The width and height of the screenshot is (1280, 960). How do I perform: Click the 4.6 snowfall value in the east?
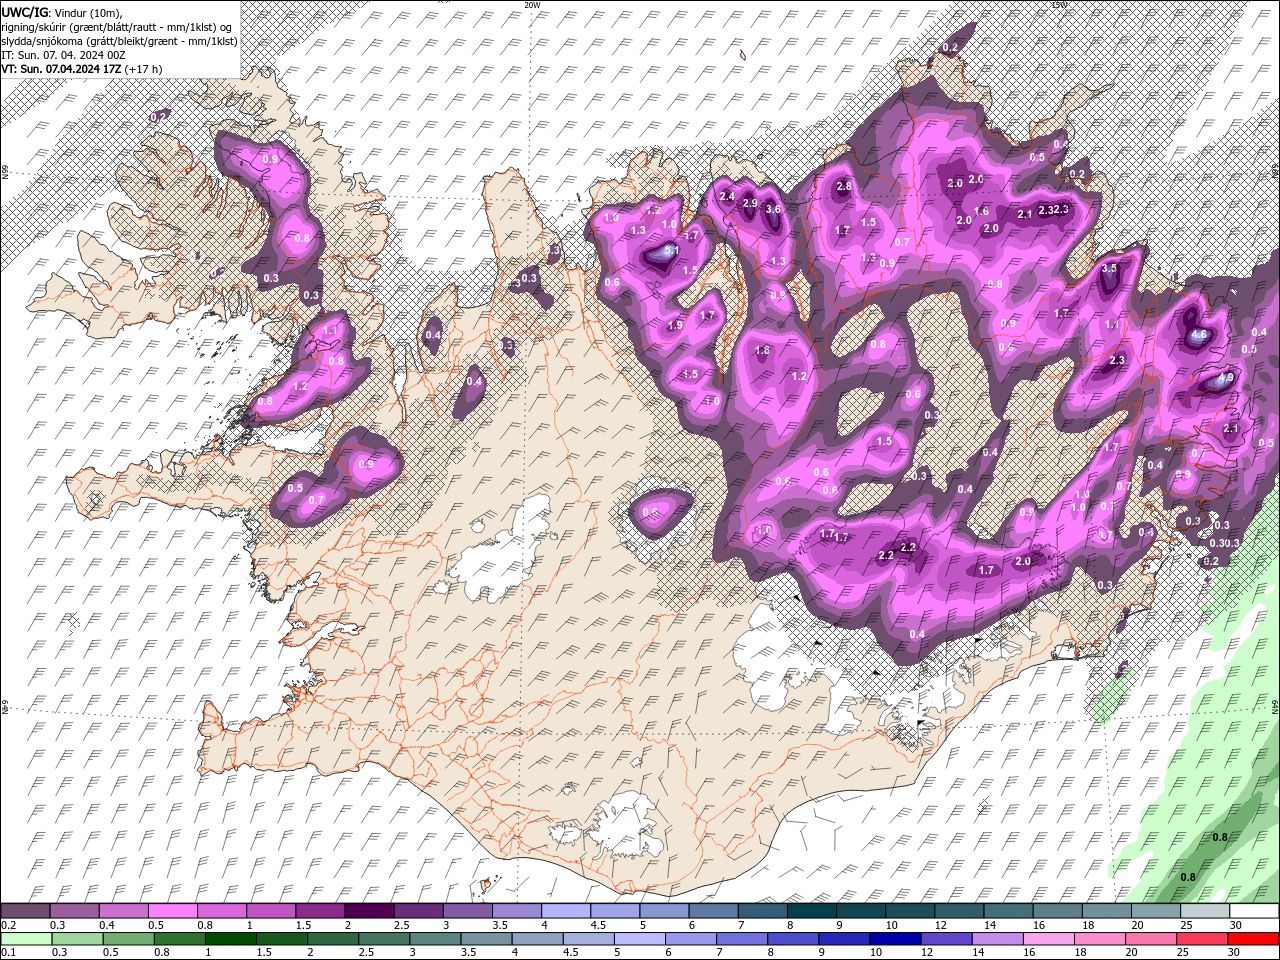coord(1200,335)
